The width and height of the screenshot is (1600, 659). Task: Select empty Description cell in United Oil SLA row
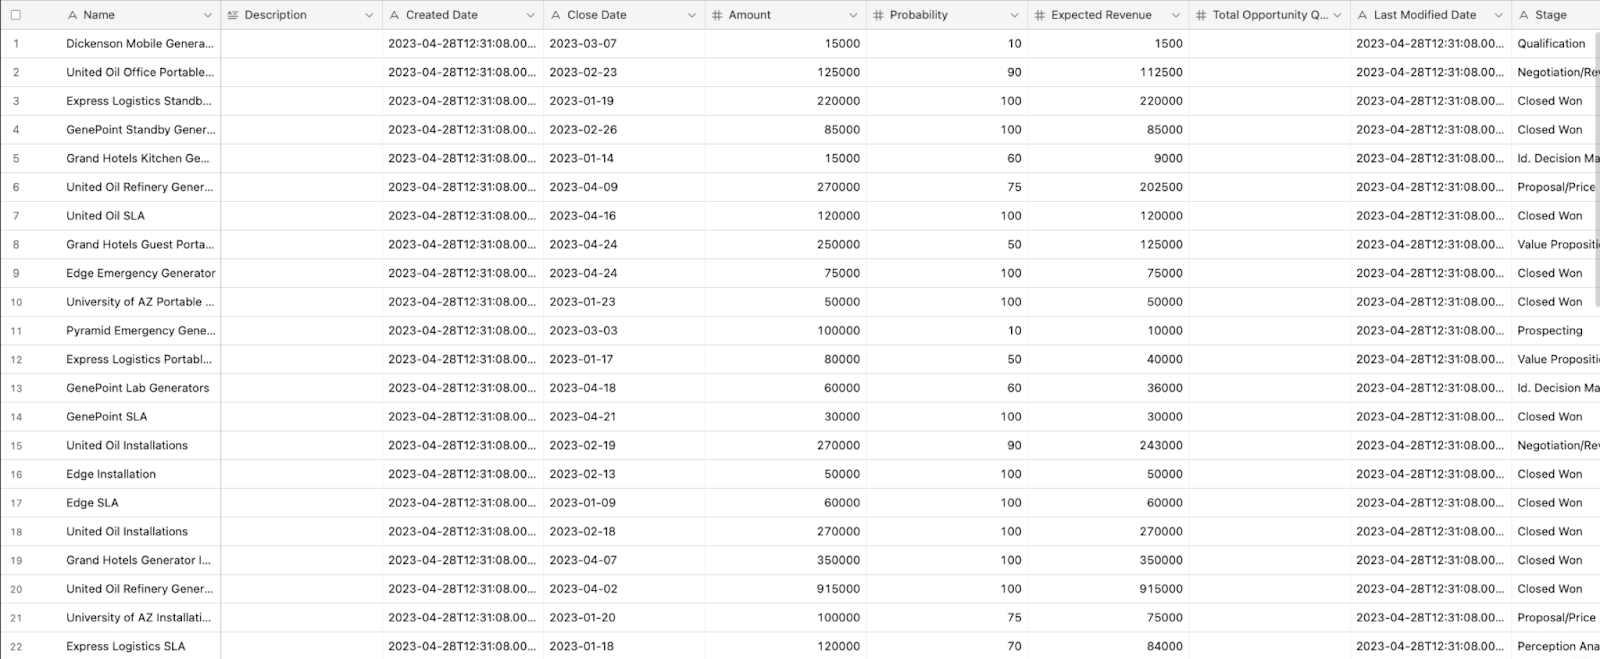(x=302, y=216)
